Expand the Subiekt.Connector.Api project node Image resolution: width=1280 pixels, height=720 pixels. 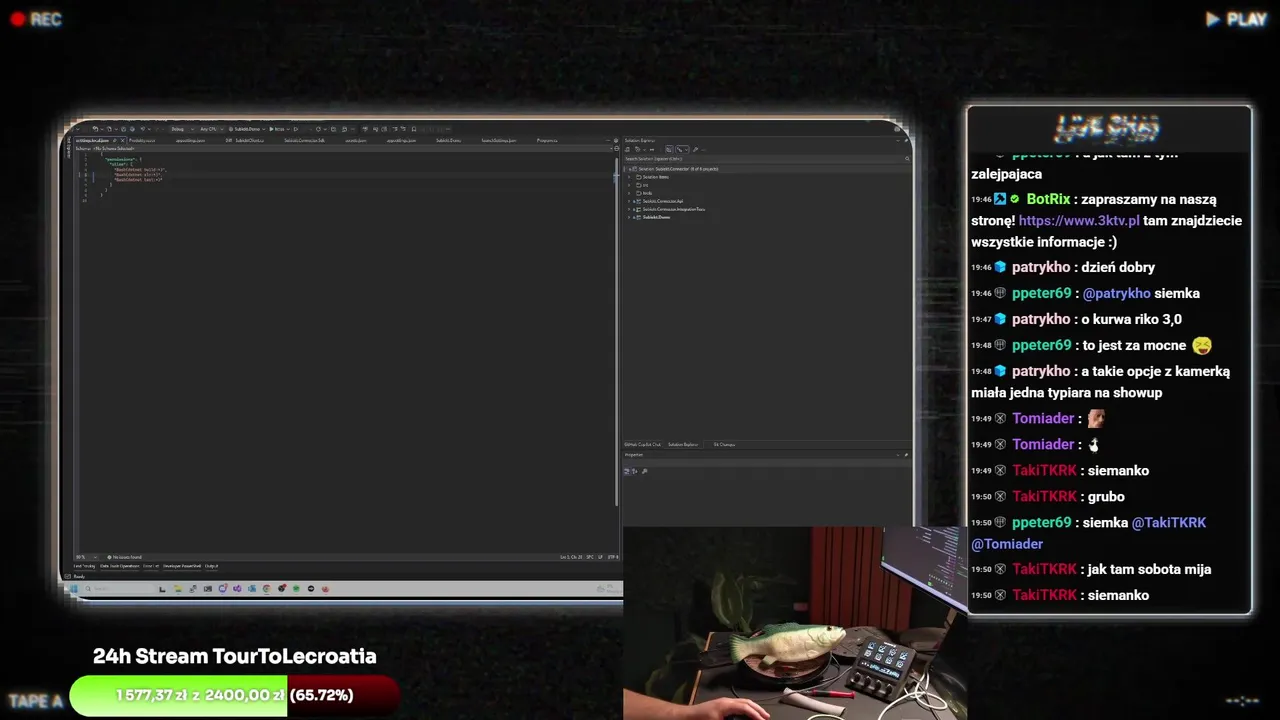coord(629,201)
